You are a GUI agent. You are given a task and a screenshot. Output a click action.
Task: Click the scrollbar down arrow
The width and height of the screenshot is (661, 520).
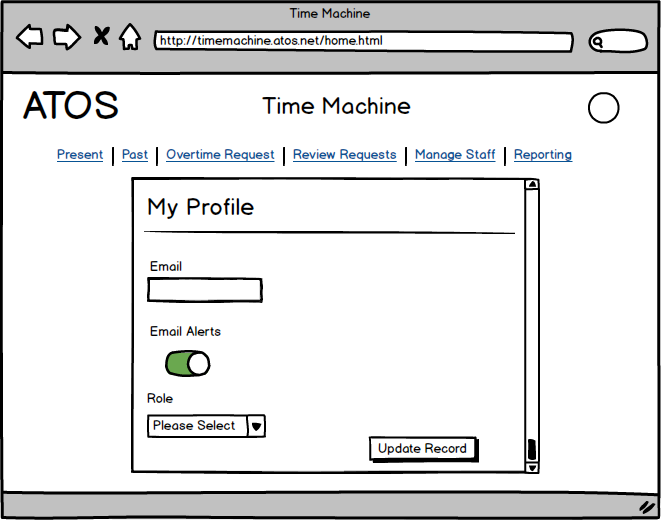[532, 467]
